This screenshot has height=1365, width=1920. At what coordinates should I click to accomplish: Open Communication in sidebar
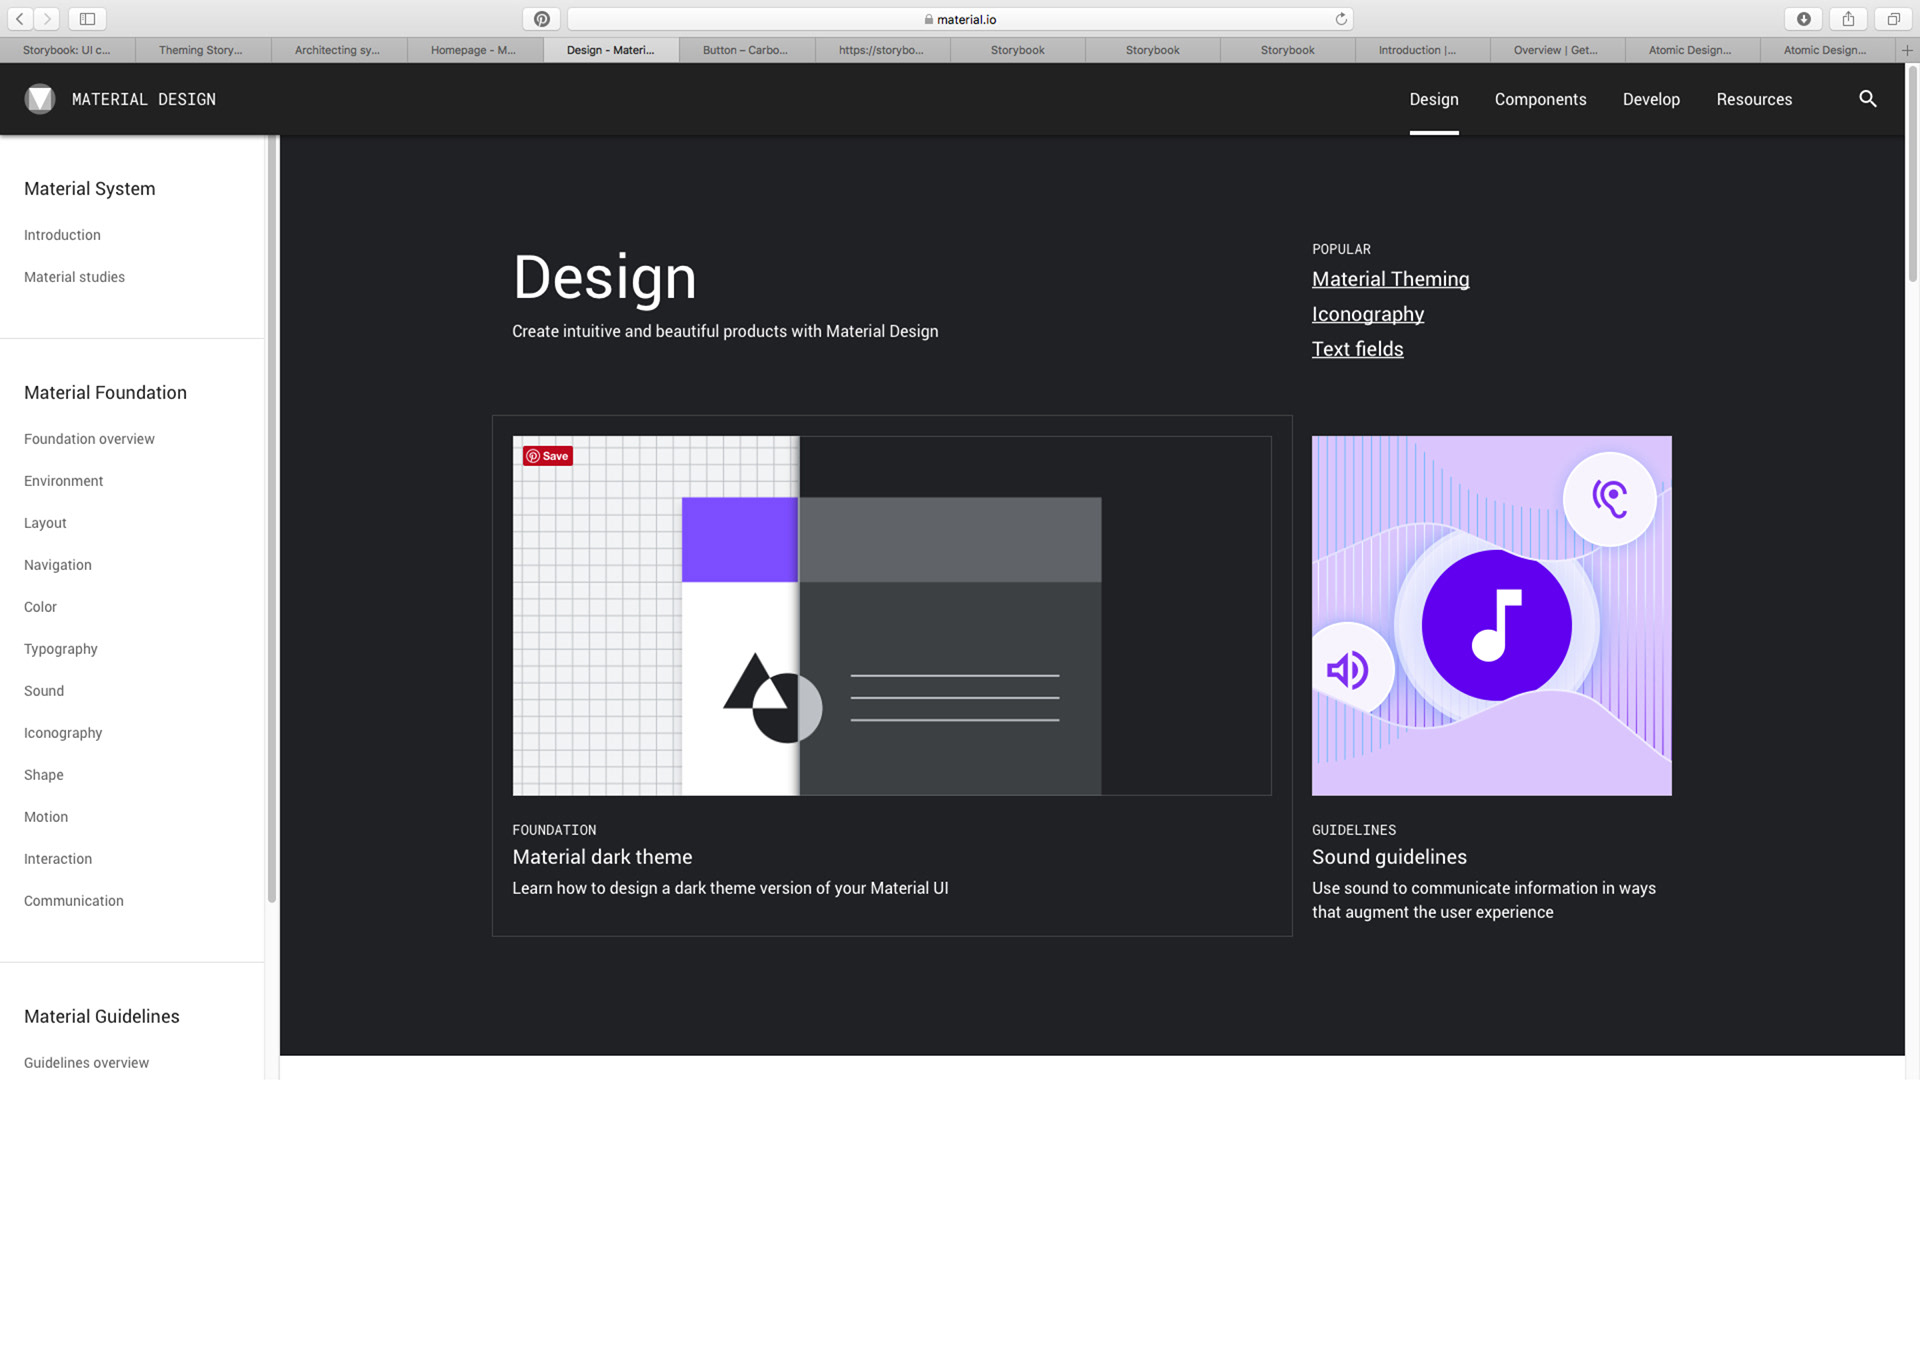point(73,901)
